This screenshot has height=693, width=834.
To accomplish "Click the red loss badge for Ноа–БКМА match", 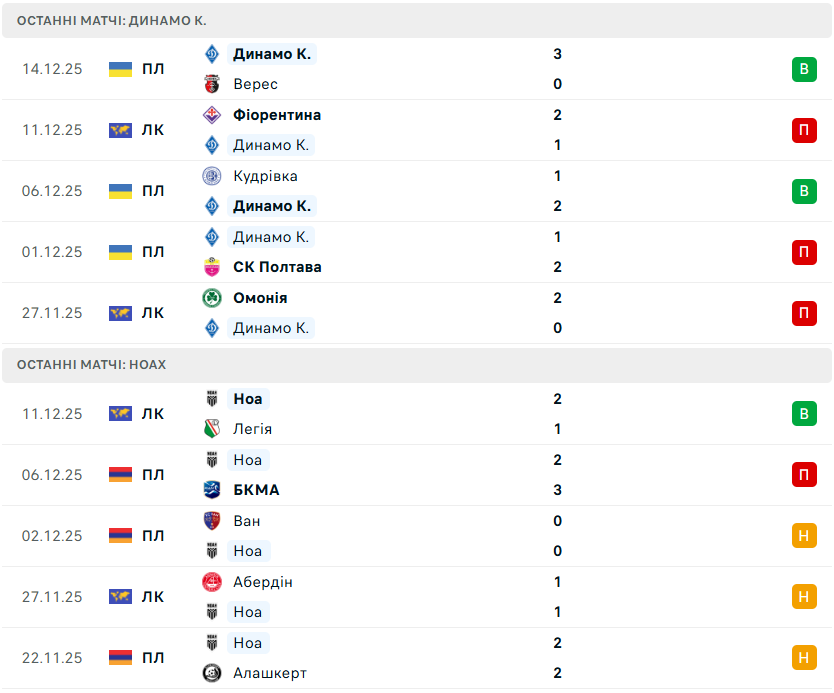I will click(x=804, y=475).
